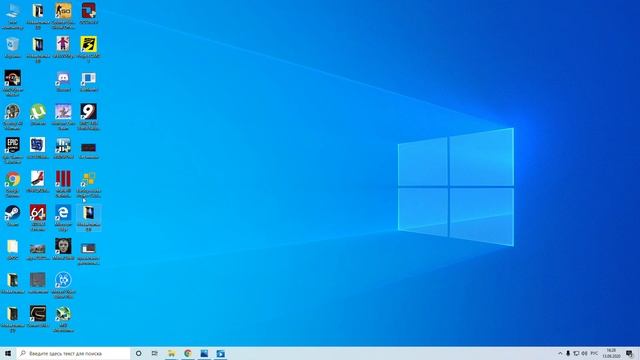This screenshot has width=640, height=360.
Task: Open the input language indicator
Action: (x=594, y=353)
